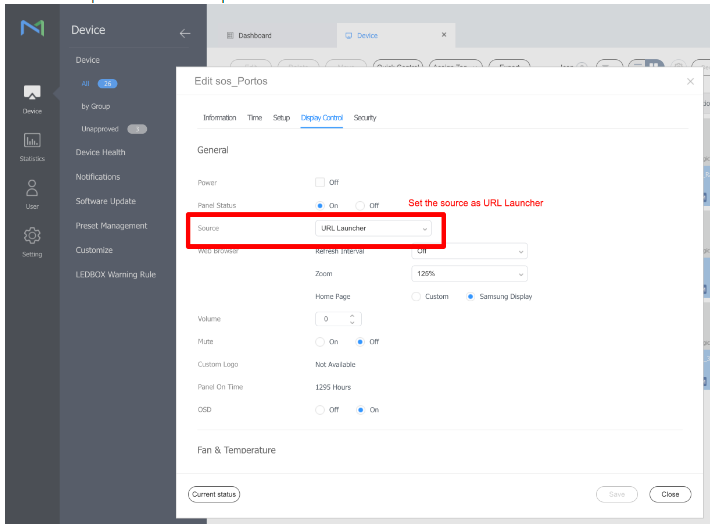Switch to the Setup tab

[x=281, y=118]
